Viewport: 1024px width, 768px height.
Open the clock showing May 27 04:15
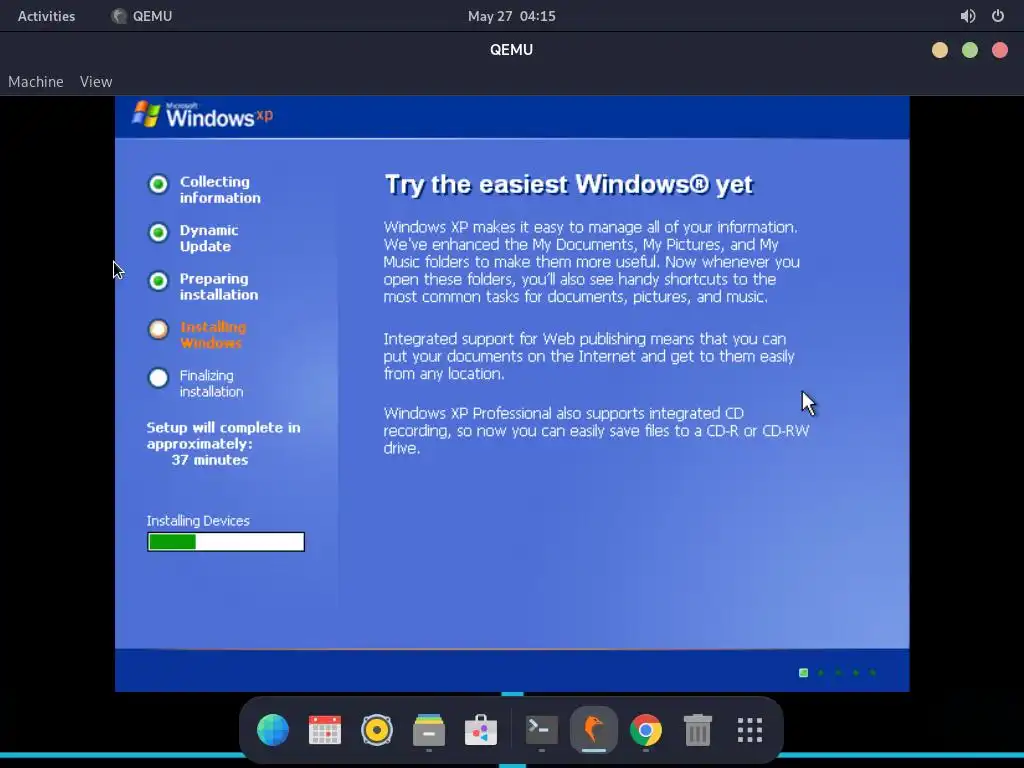tap(511, 16)
